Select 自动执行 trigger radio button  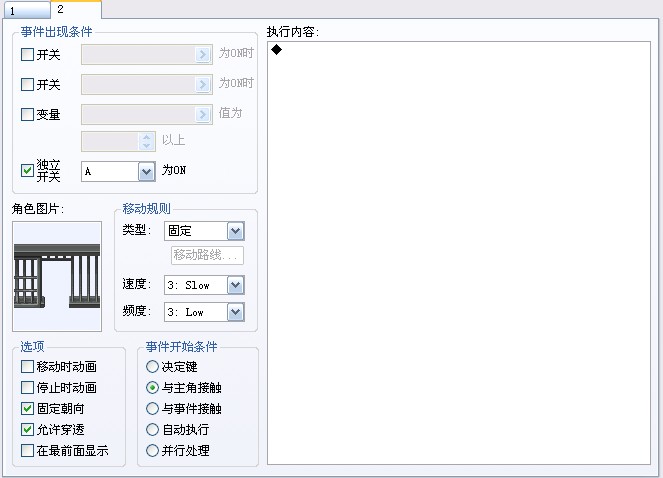tap(178, 429)
